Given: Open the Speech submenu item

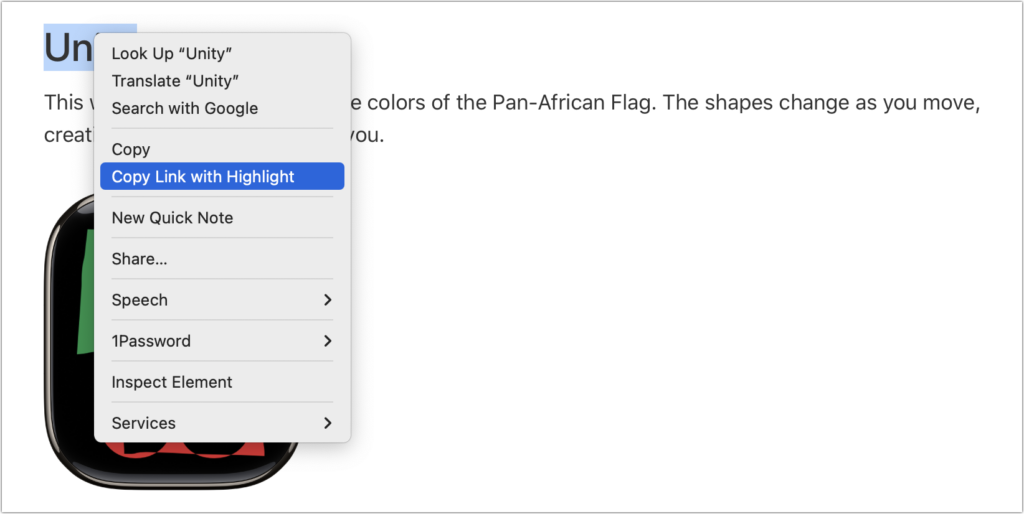Looking at the screenshot, I should (x=140, y=300).
